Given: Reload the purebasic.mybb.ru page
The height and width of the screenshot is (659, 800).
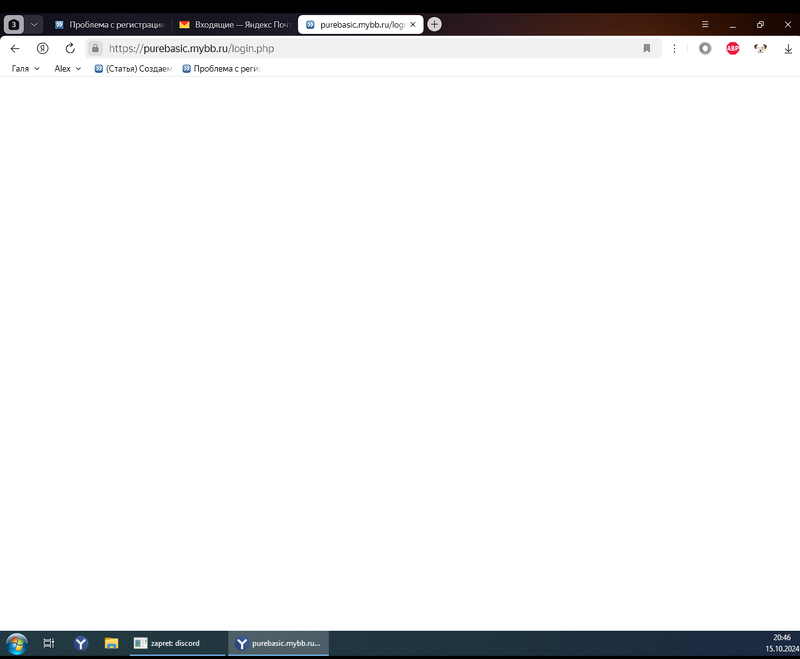Looking at the screenshot, I should pos(70,48).
